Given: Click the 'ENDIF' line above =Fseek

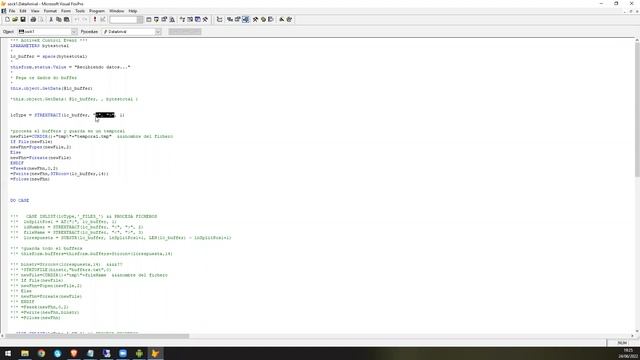Looking at the screenshot, I should 17,163.
